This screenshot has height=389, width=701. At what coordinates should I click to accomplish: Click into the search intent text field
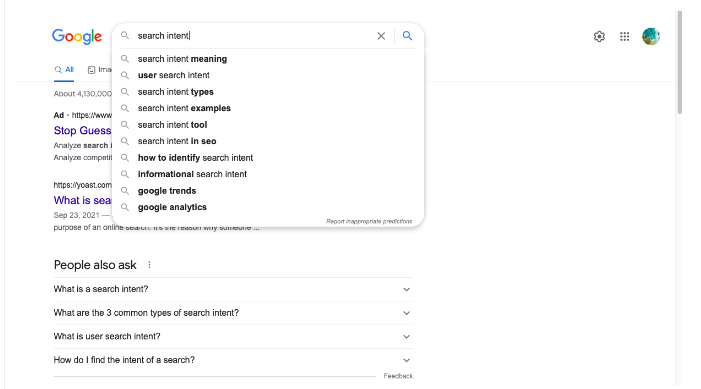point(255,36)
